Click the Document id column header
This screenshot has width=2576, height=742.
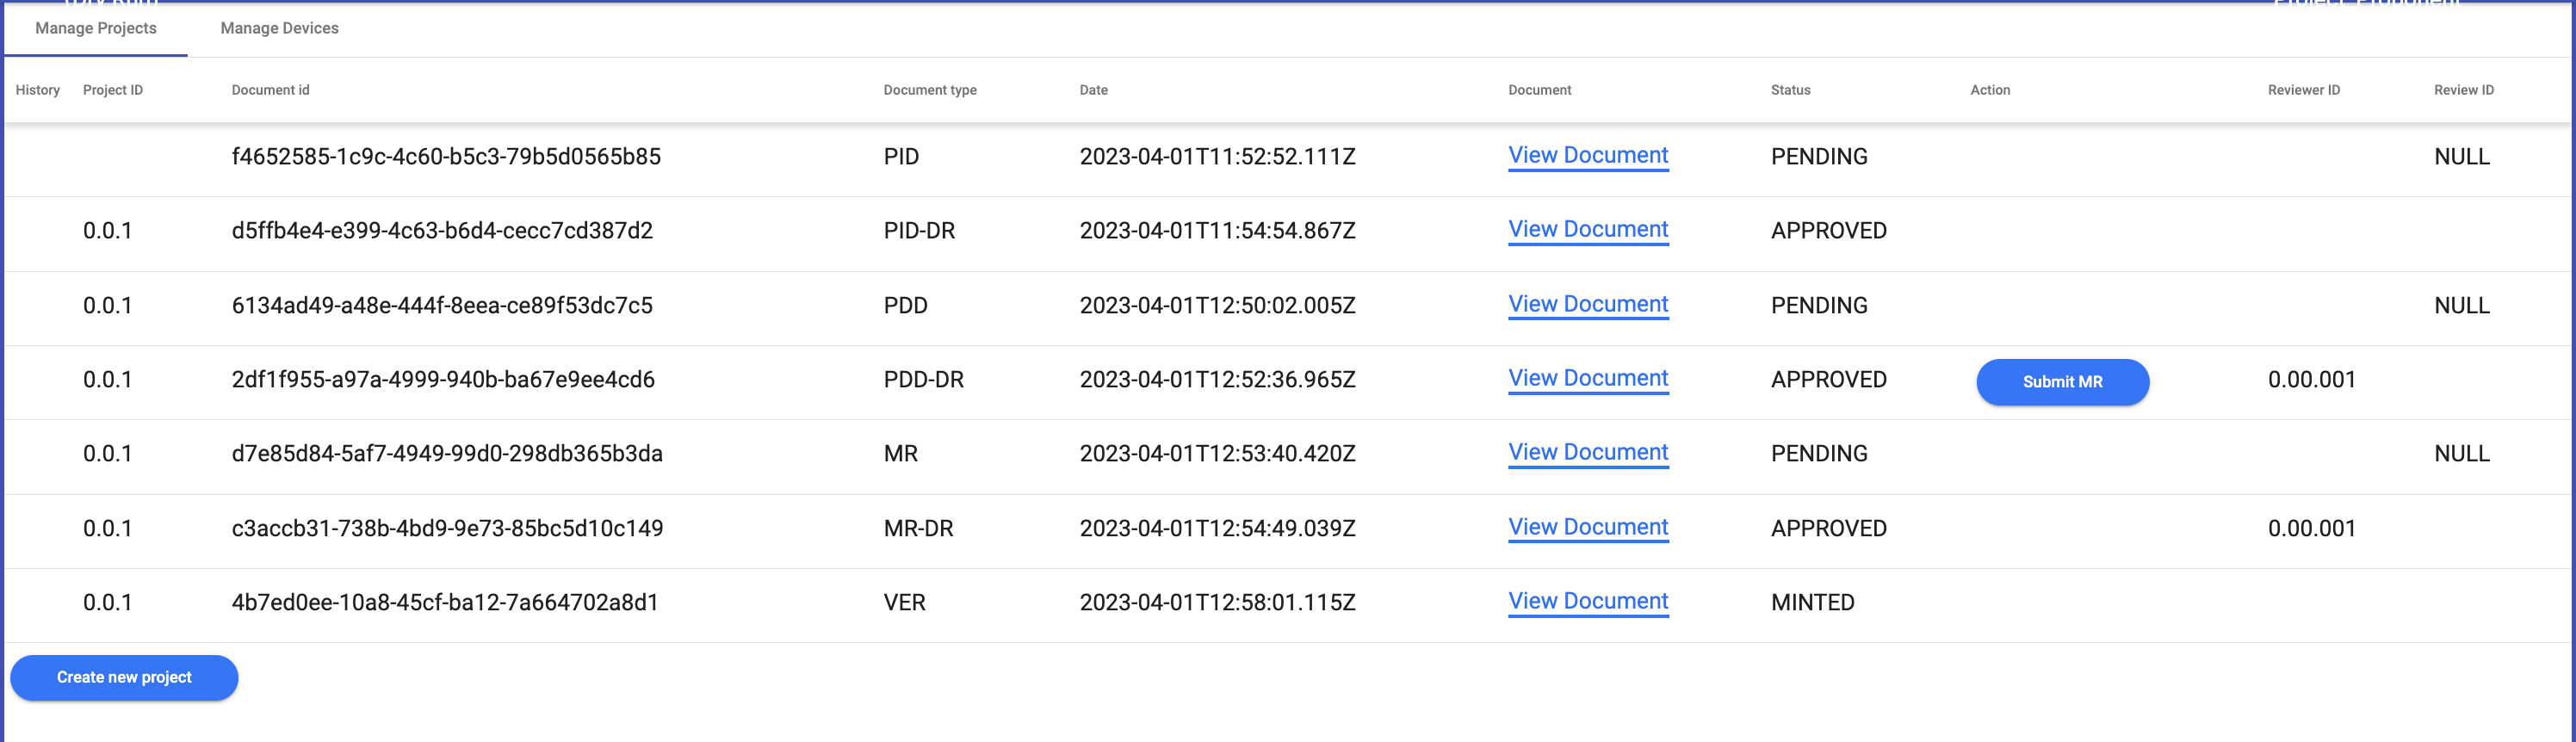pos(270,90)
